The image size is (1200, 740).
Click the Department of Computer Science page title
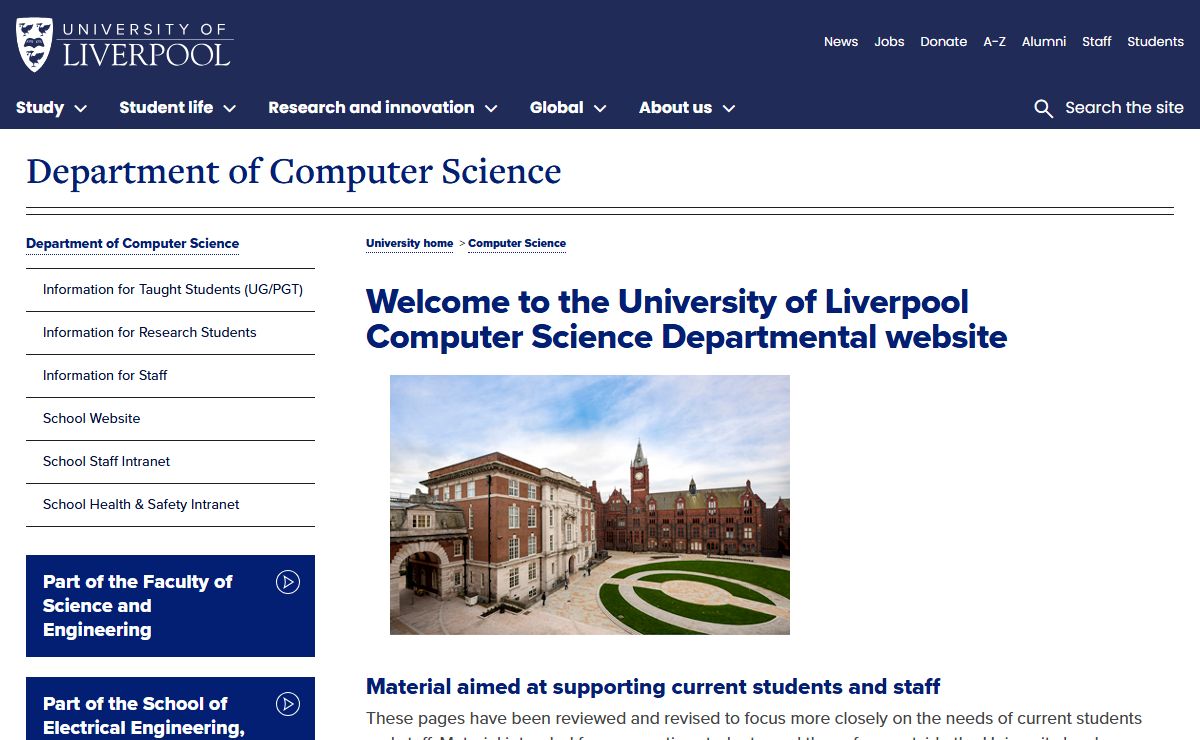tap(294, 171)
